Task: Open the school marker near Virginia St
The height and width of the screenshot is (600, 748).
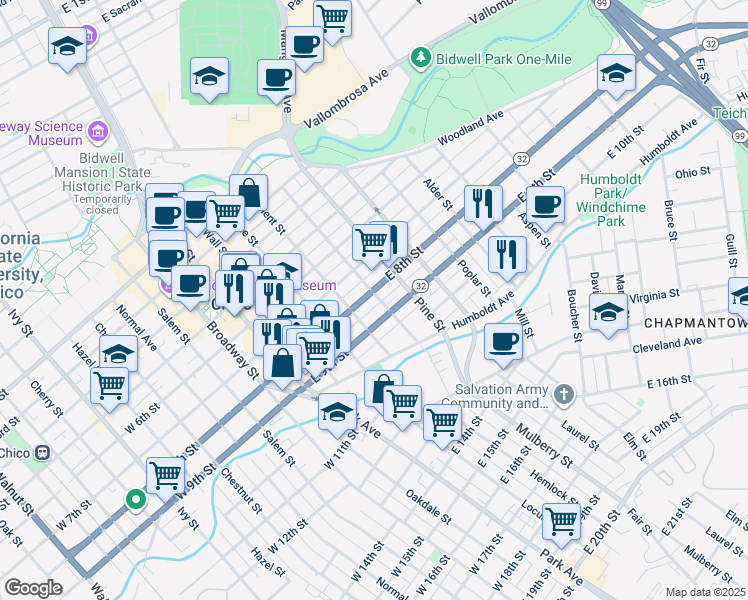Action: pos(608,312)
